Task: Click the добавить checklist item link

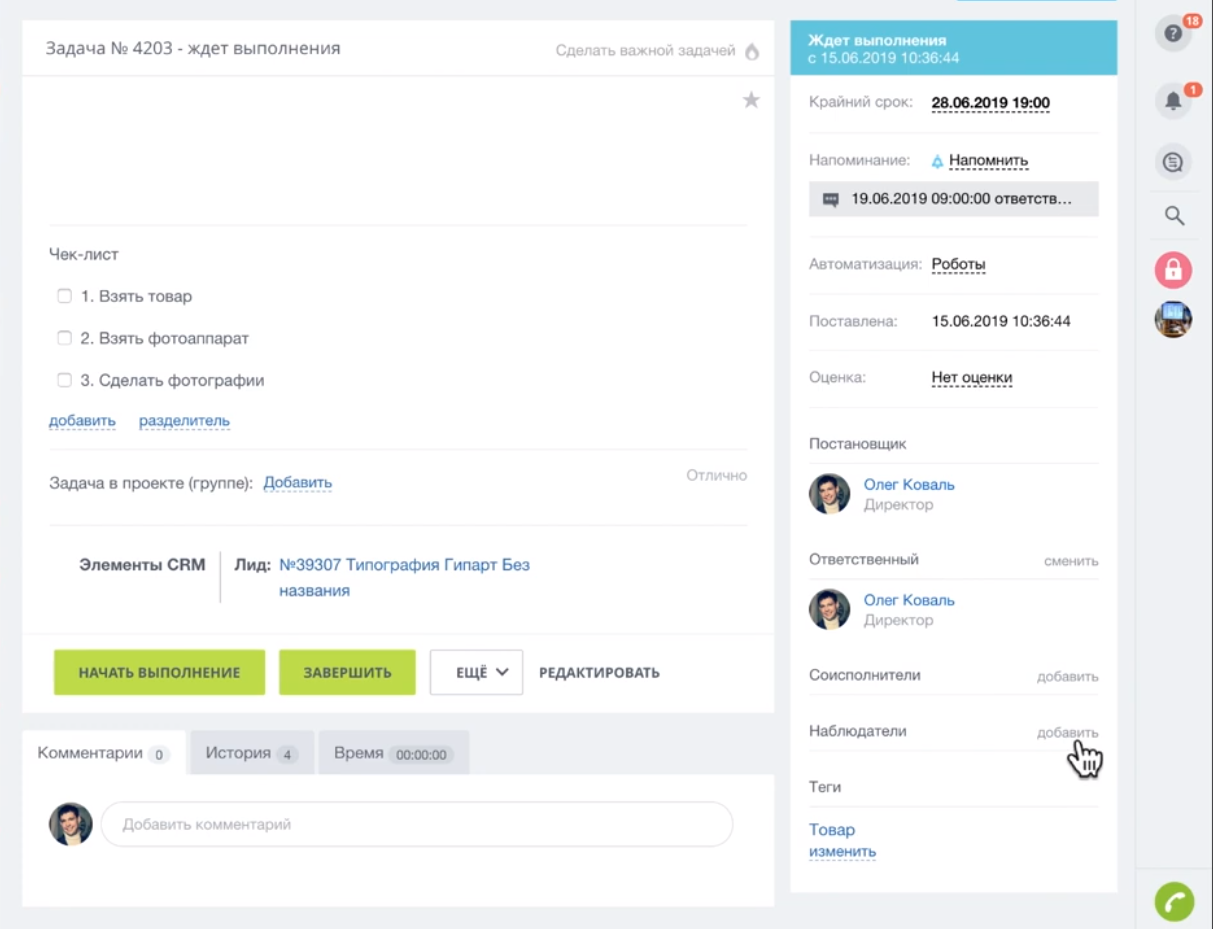Action: 82,421
